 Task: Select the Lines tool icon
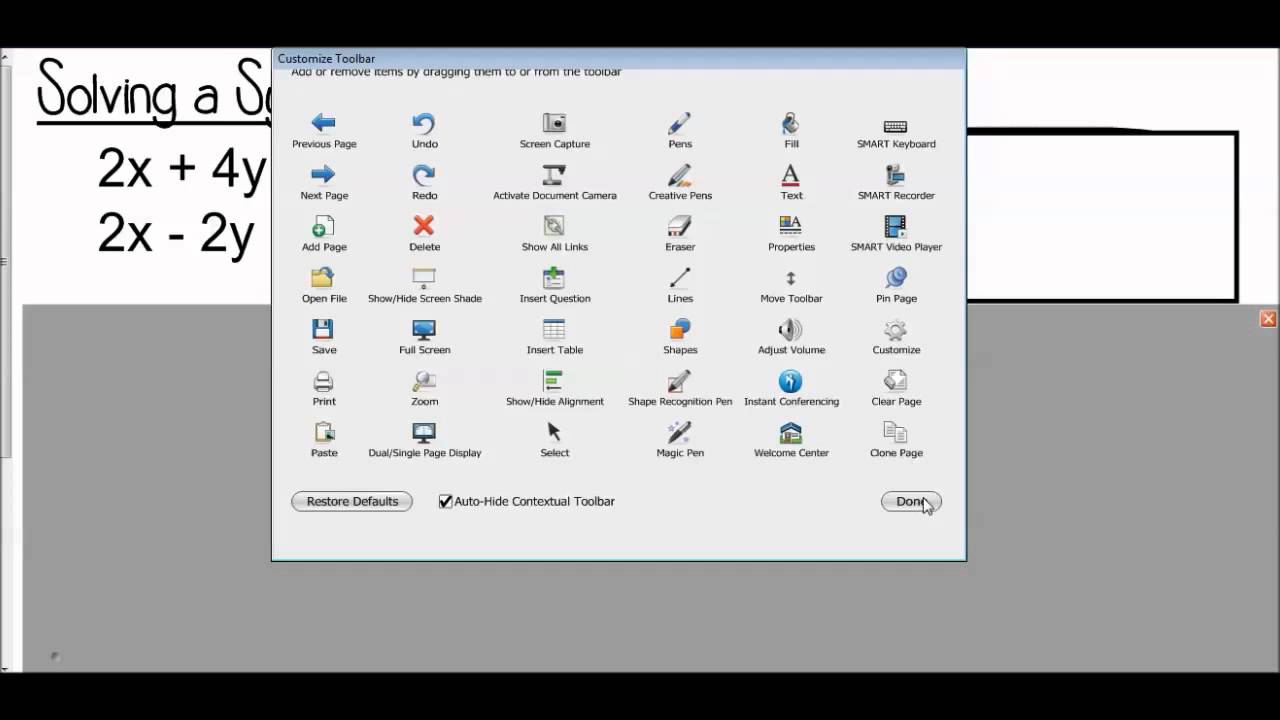click(680, 278)
